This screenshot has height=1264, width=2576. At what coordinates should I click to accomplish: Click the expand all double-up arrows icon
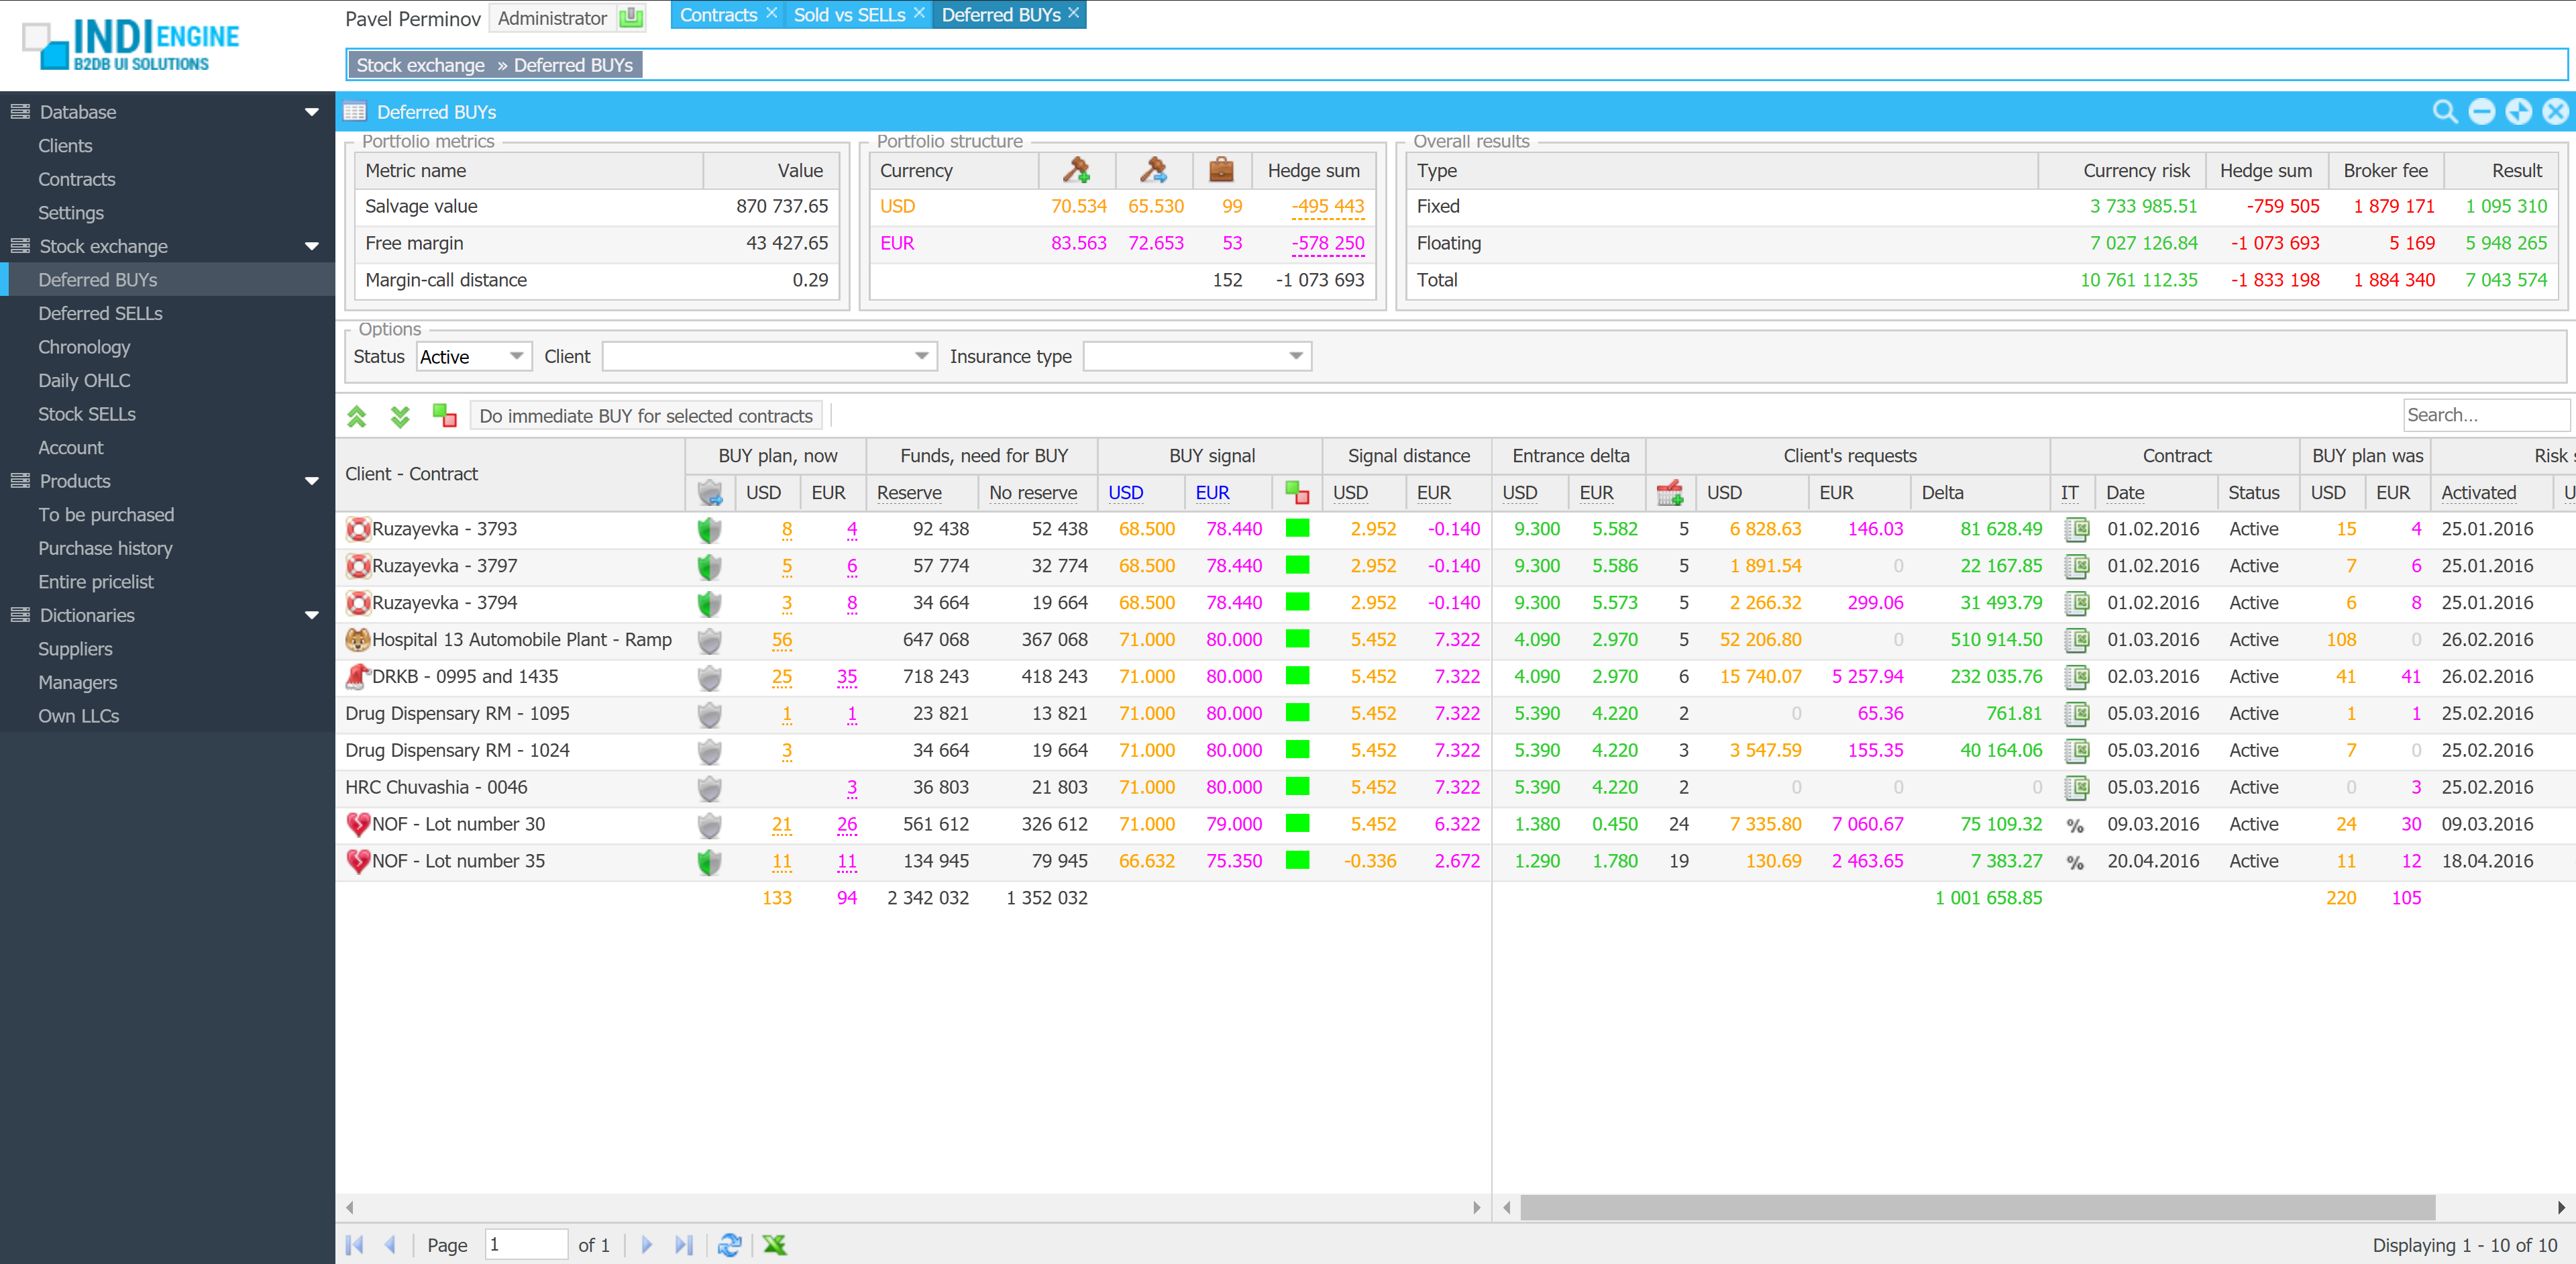point(357,416)
